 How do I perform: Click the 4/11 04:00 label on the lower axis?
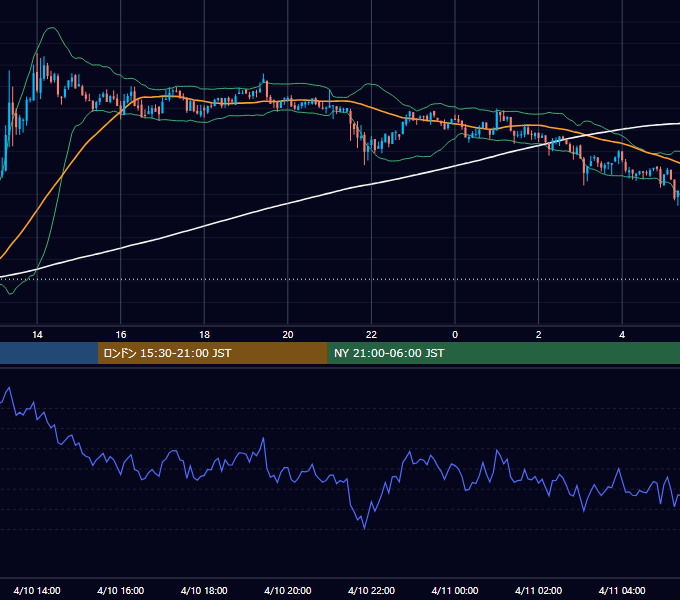(622, 590)
